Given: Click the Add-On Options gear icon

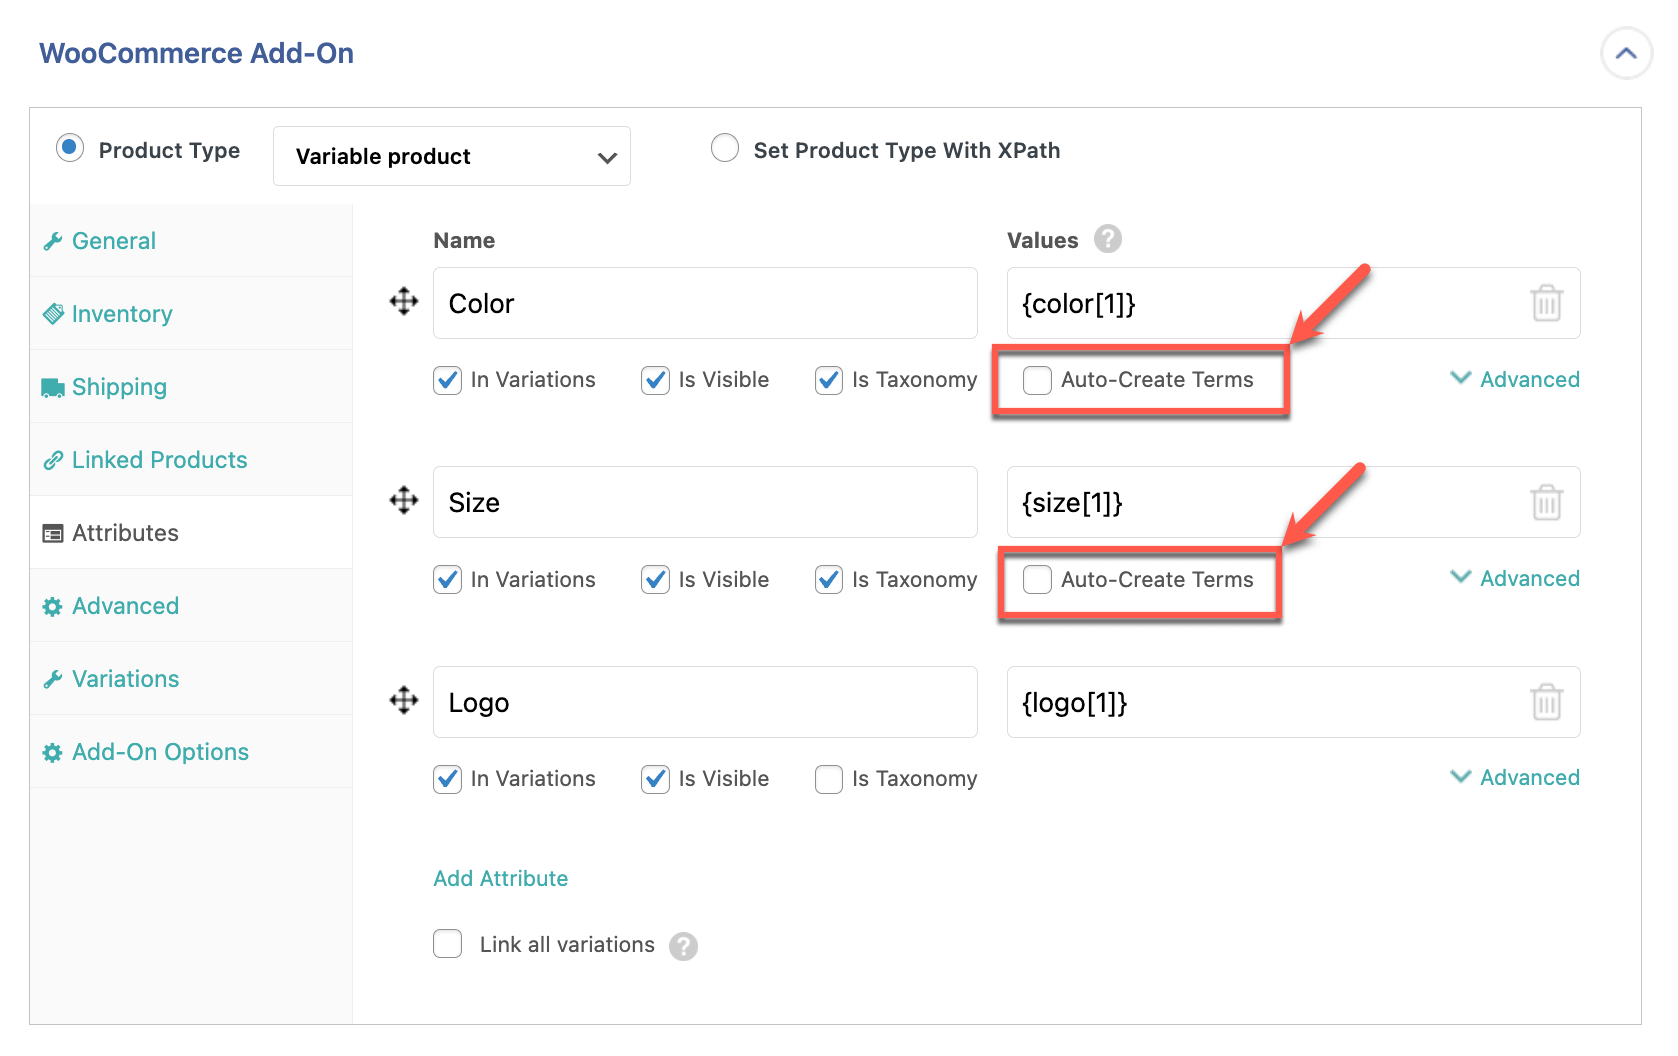Looking at the screenshot, I should pyautogui.click(x=53, y=753).
